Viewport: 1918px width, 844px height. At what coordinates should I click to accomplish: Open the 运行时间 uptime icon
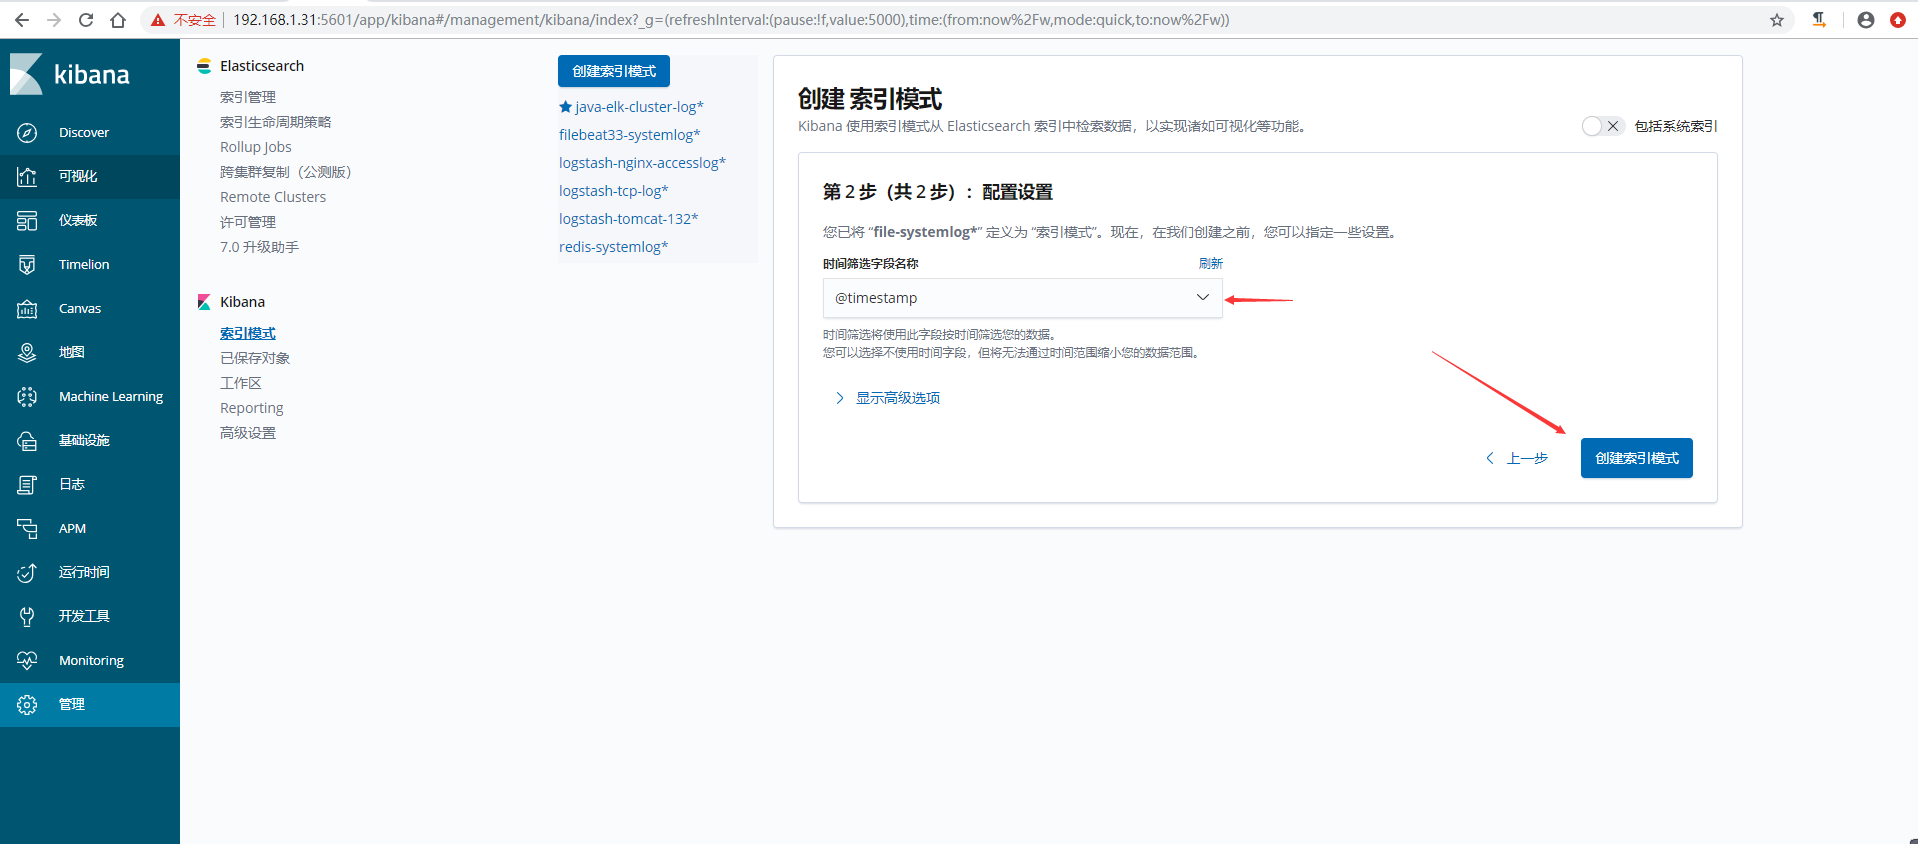pyautogui.click(x=27, y=572)
